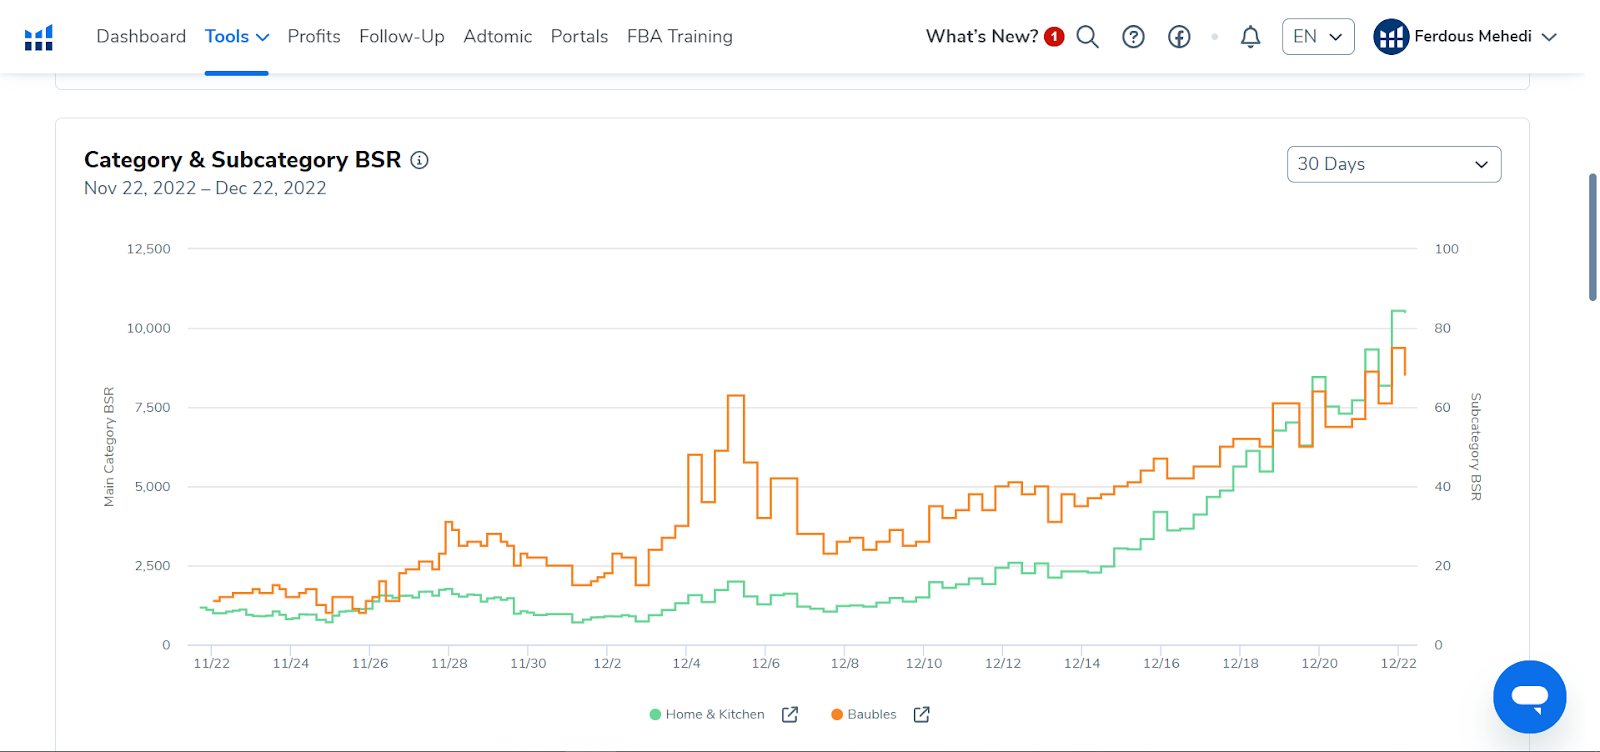Click the Helium 10 logo icon

39,38
